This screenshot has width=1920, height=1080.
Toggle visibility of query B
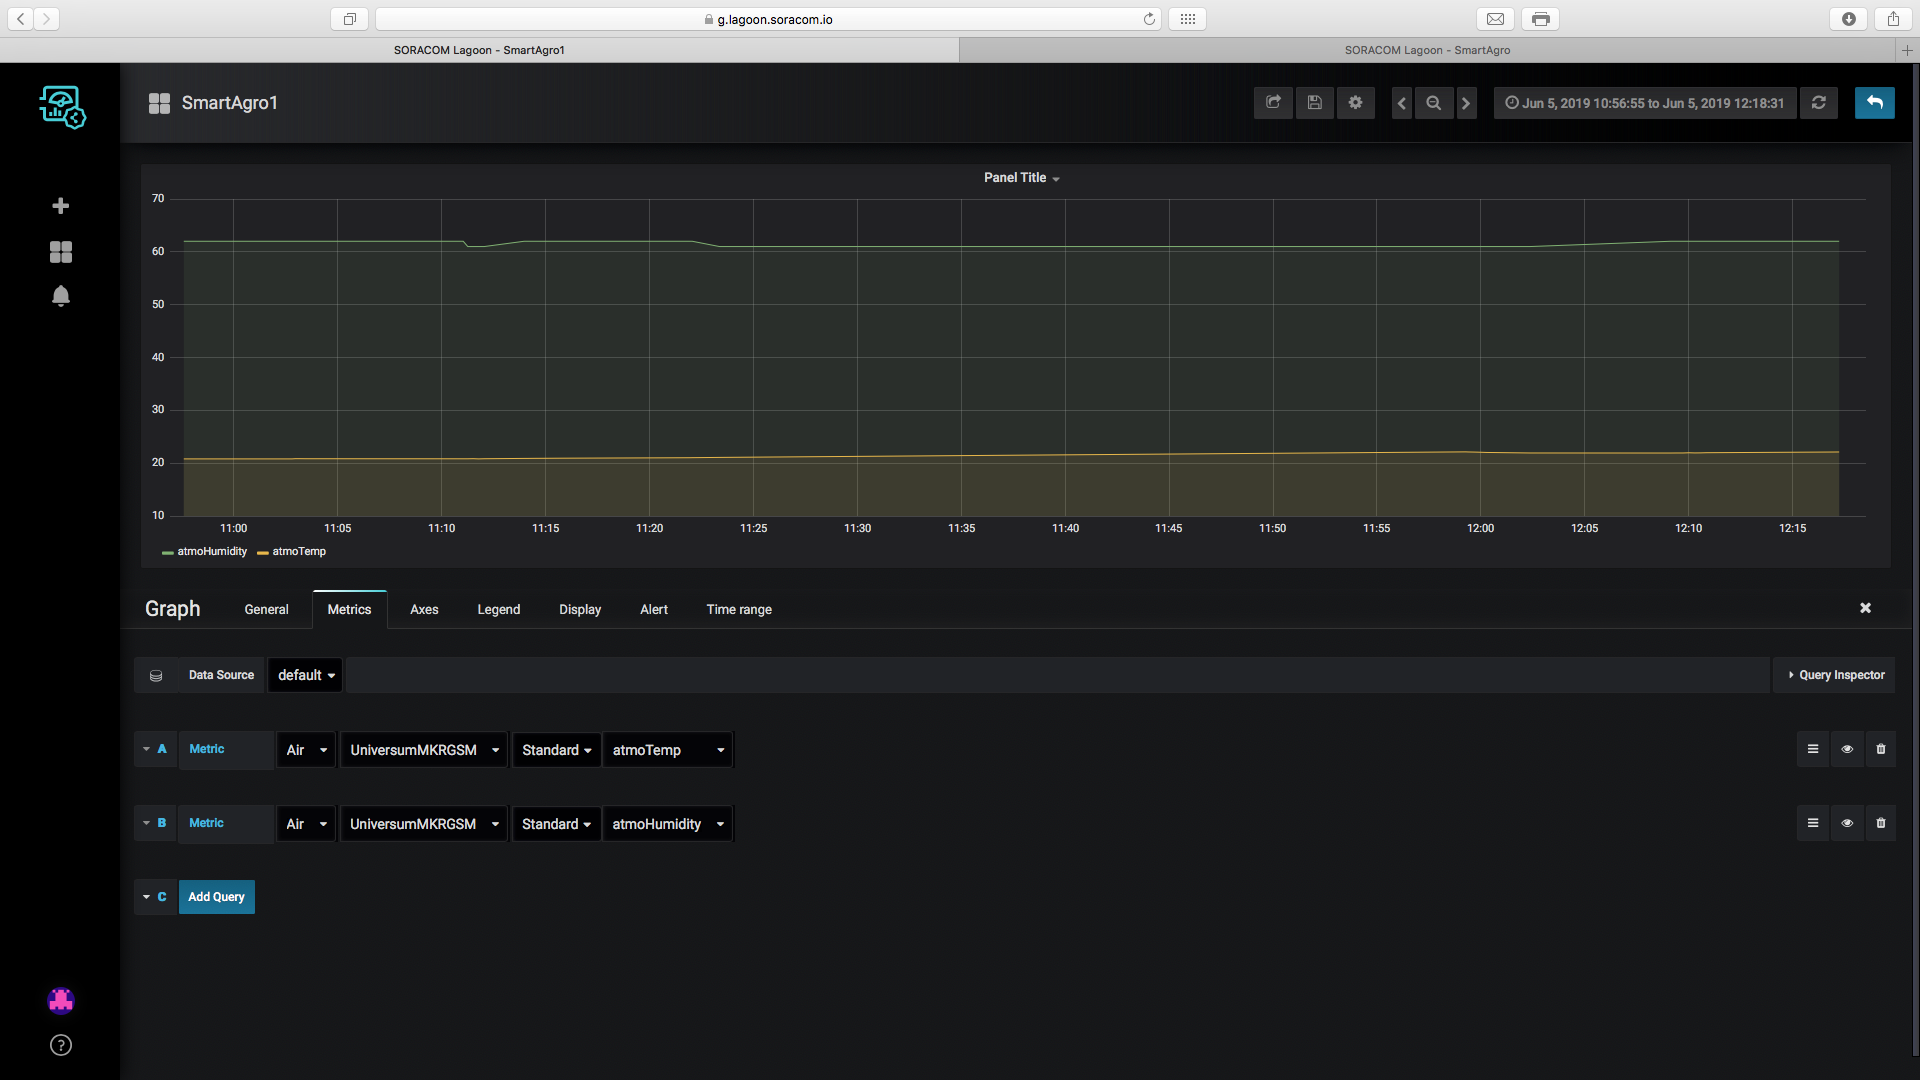pos(1847,823)
